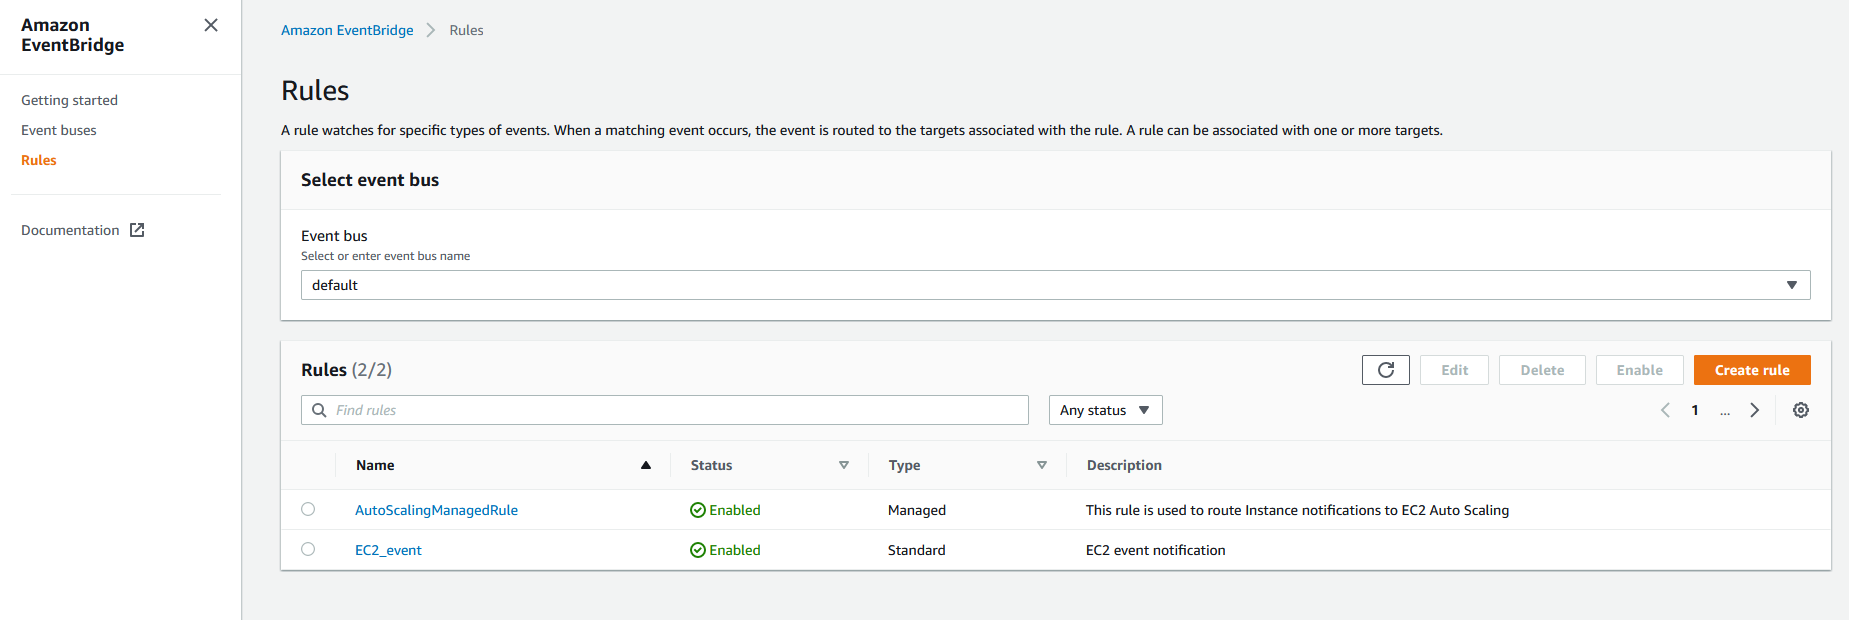
Task: Go to previous page of rules
Action: pyautogui.click(x=1665, y=410)
